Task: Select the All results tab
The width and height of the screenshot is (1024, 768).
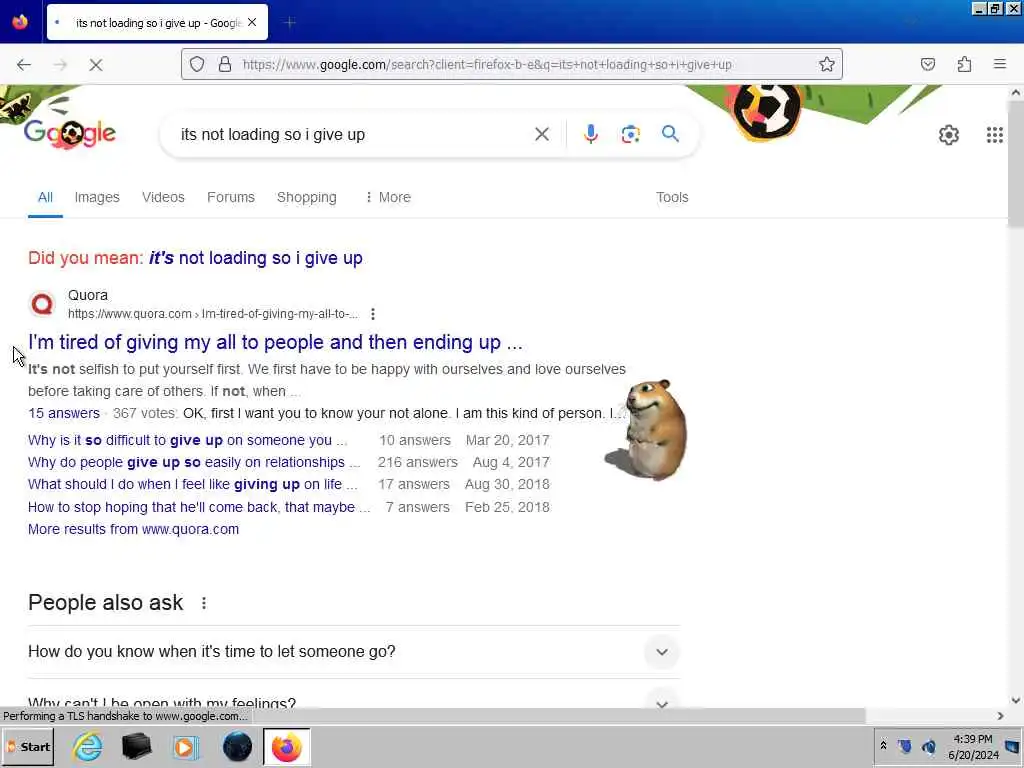Action: click(45, 197)
